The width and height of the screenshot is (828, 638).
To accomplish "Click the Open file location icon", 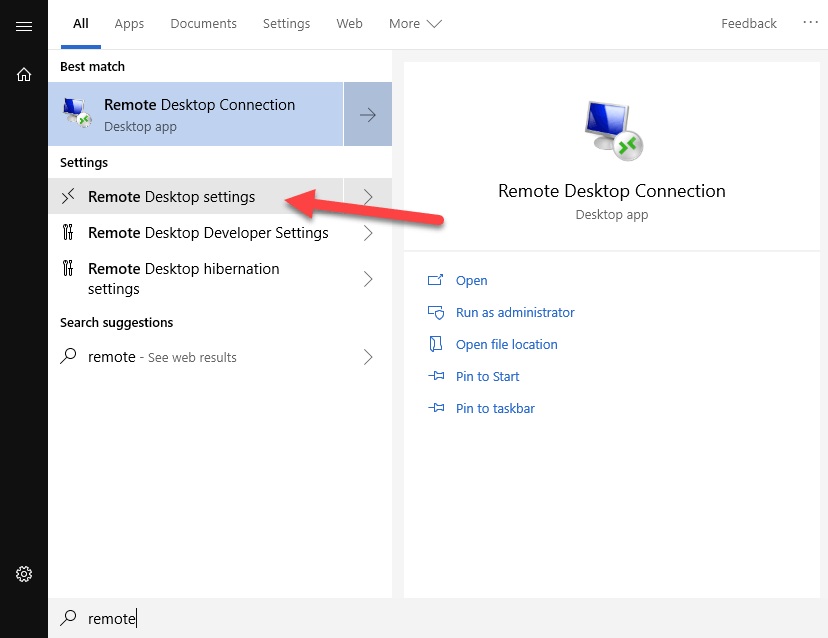I will (436, 344).
